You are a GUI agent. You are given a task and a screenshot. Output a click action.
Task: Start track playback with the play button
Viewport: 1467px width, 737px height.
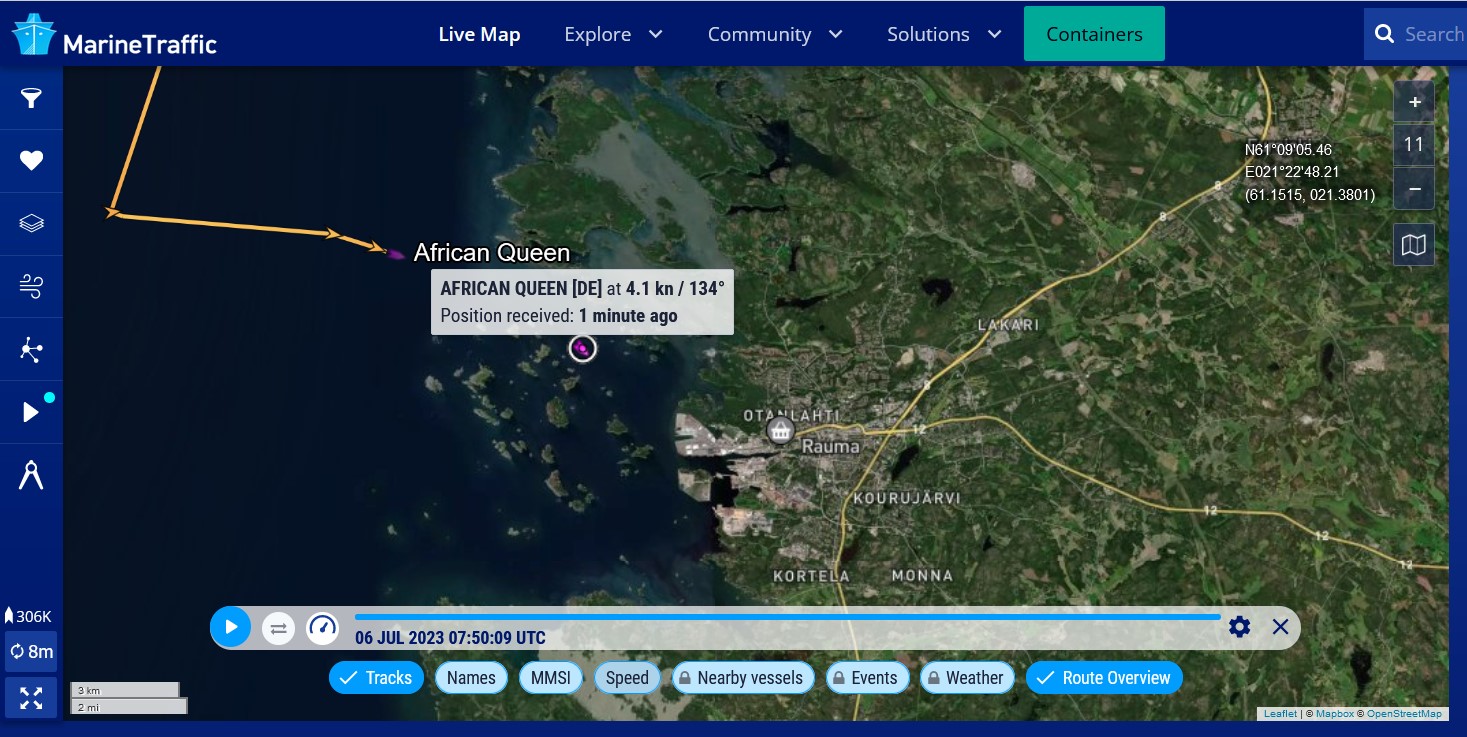231,627
